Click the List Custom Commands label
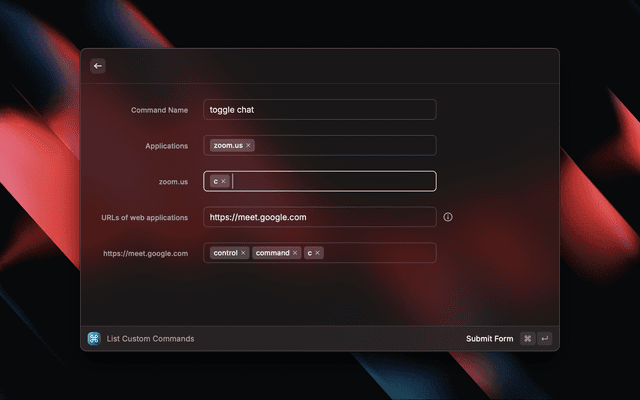The width and height of the screenshot is (640, 400). (x=150, y=339)
